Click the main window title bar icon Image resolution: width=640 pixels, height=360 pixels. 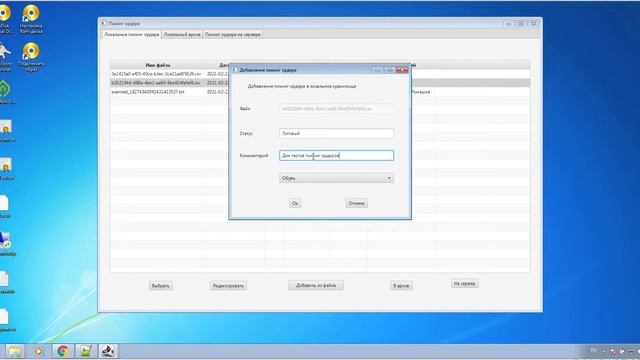pyautogui.click(x=104, y=24)
